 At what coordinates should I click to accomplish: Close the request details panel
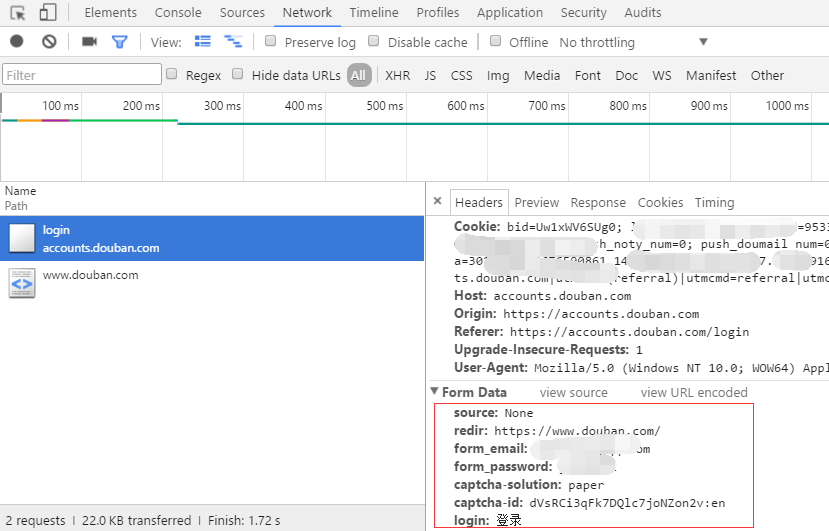coord(437,201)
